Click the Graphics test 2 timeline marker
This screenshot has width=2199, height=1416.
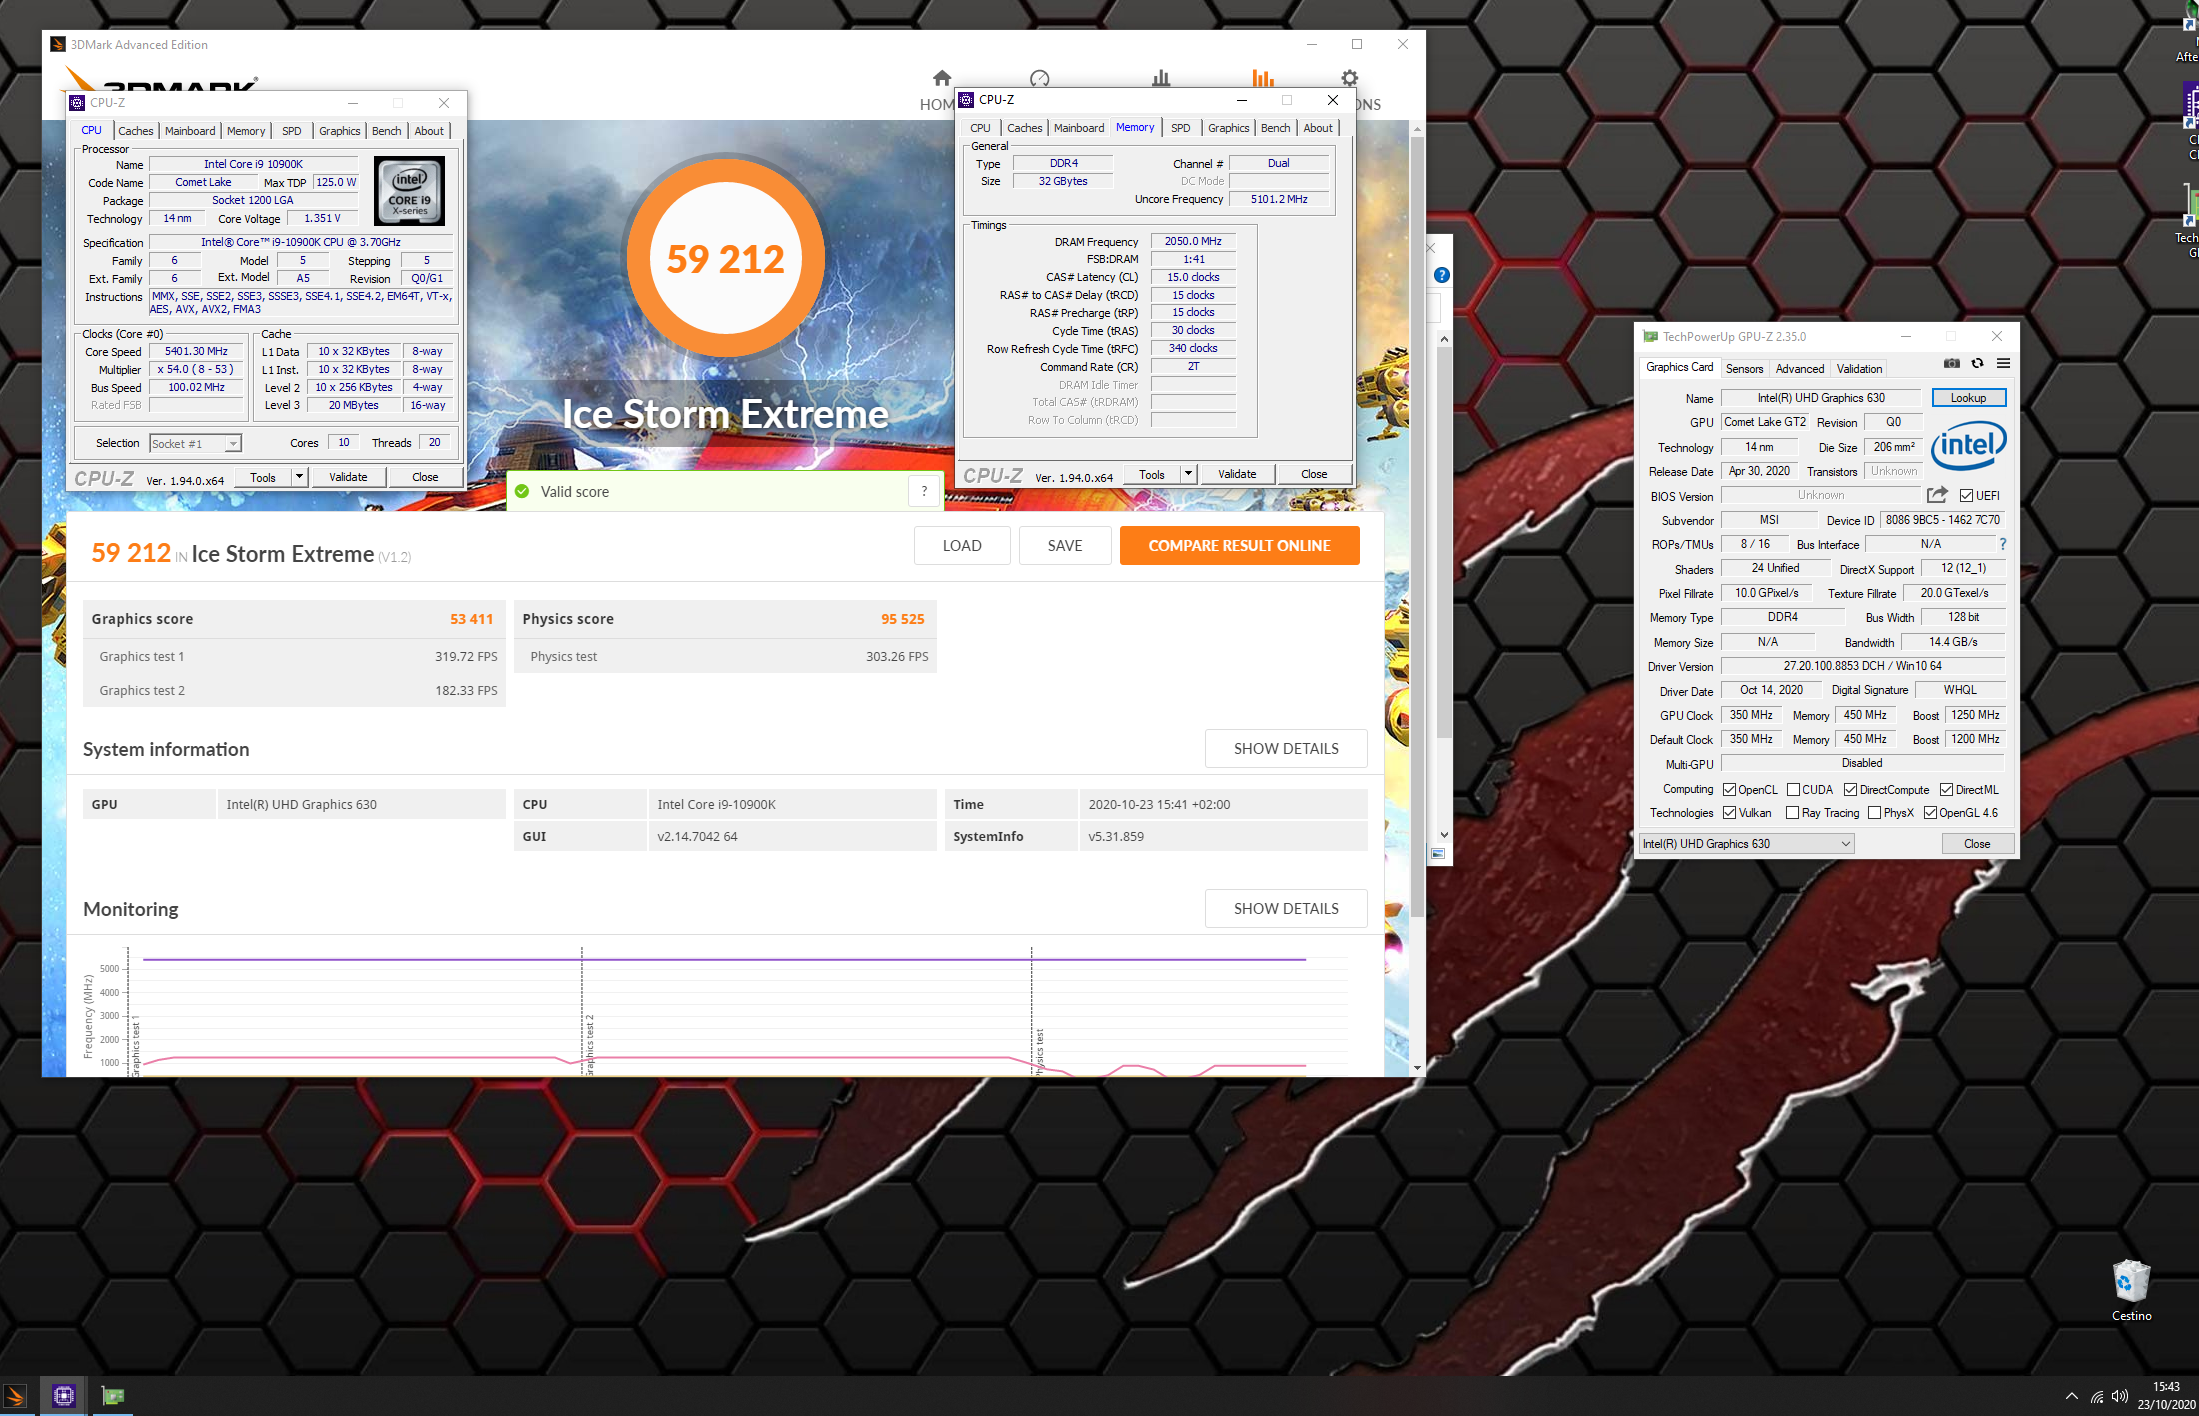[x=589, y=1045]
